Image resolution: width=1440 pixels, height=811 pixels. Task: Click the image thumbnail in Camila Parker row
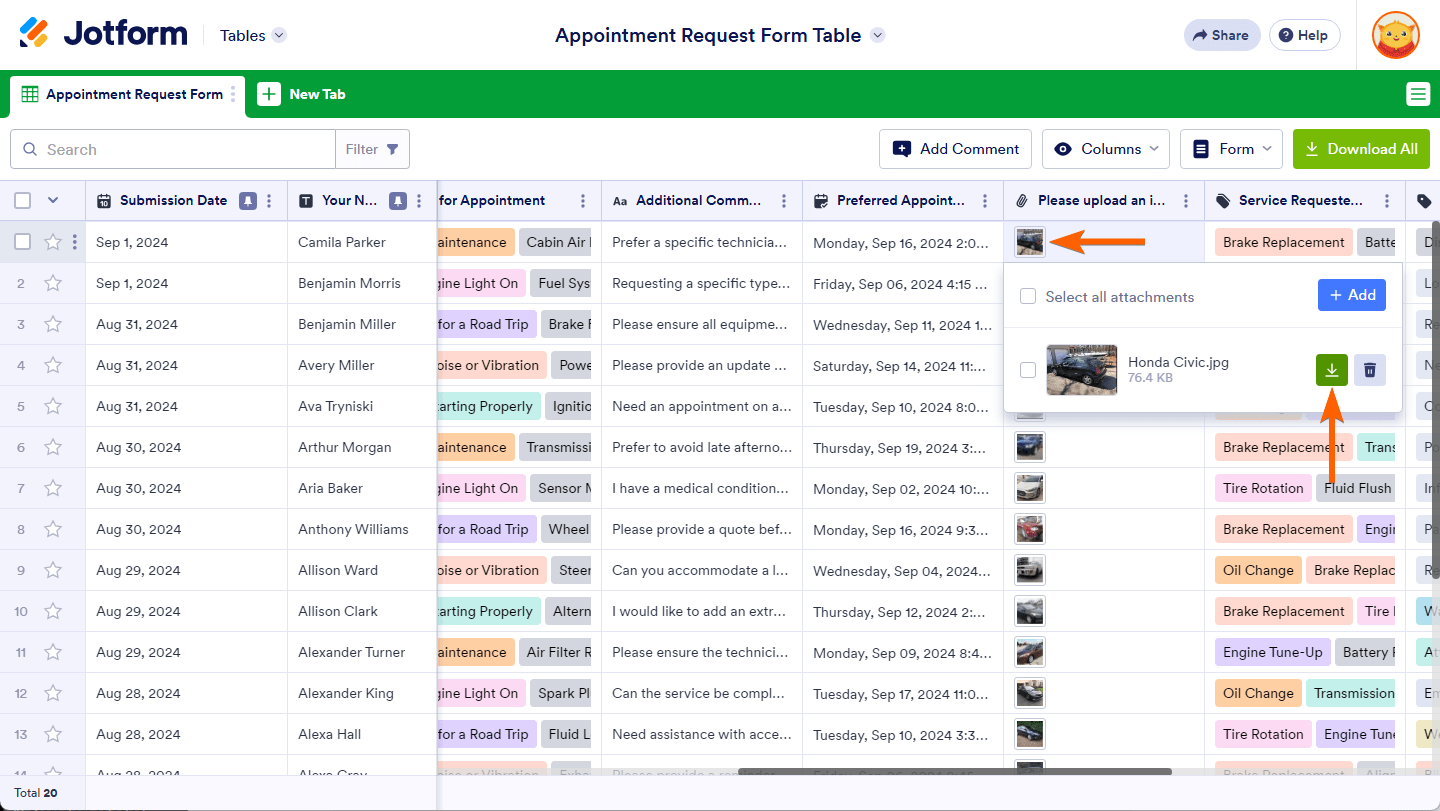[1030, 242]
